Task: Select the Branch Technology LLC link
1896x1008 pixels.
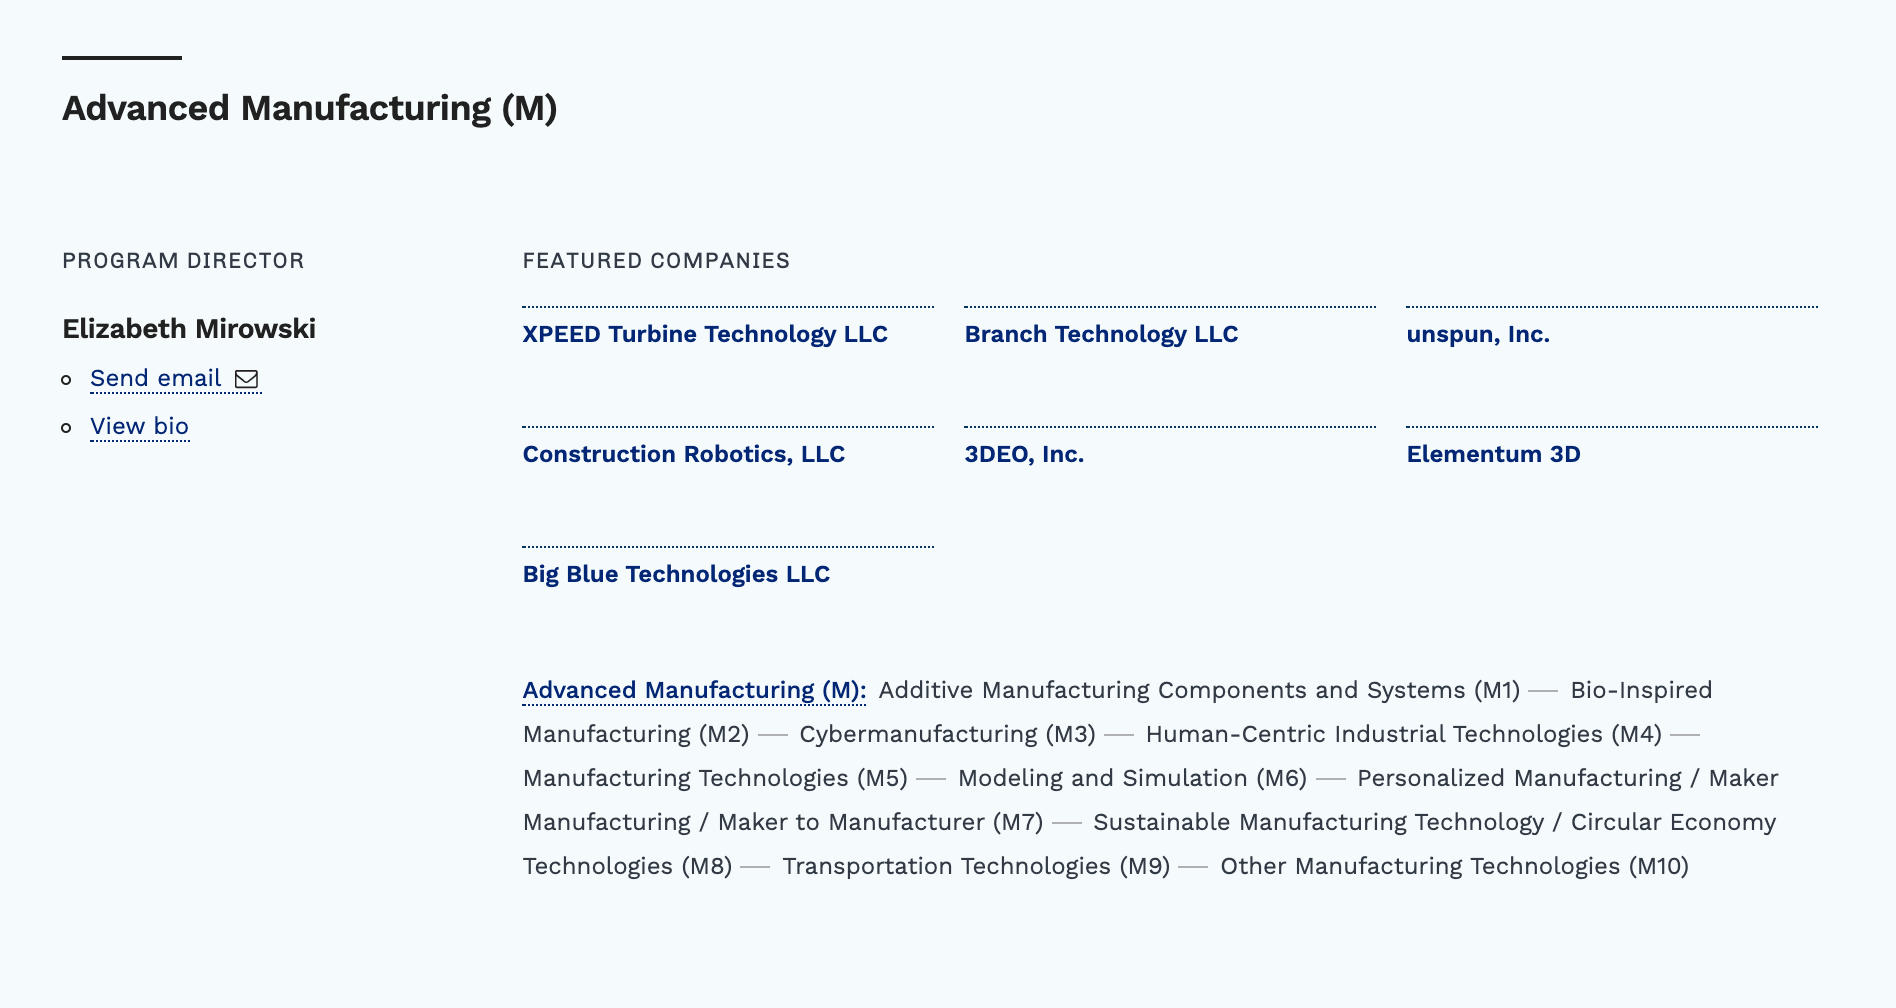Action: (1101, 334)
